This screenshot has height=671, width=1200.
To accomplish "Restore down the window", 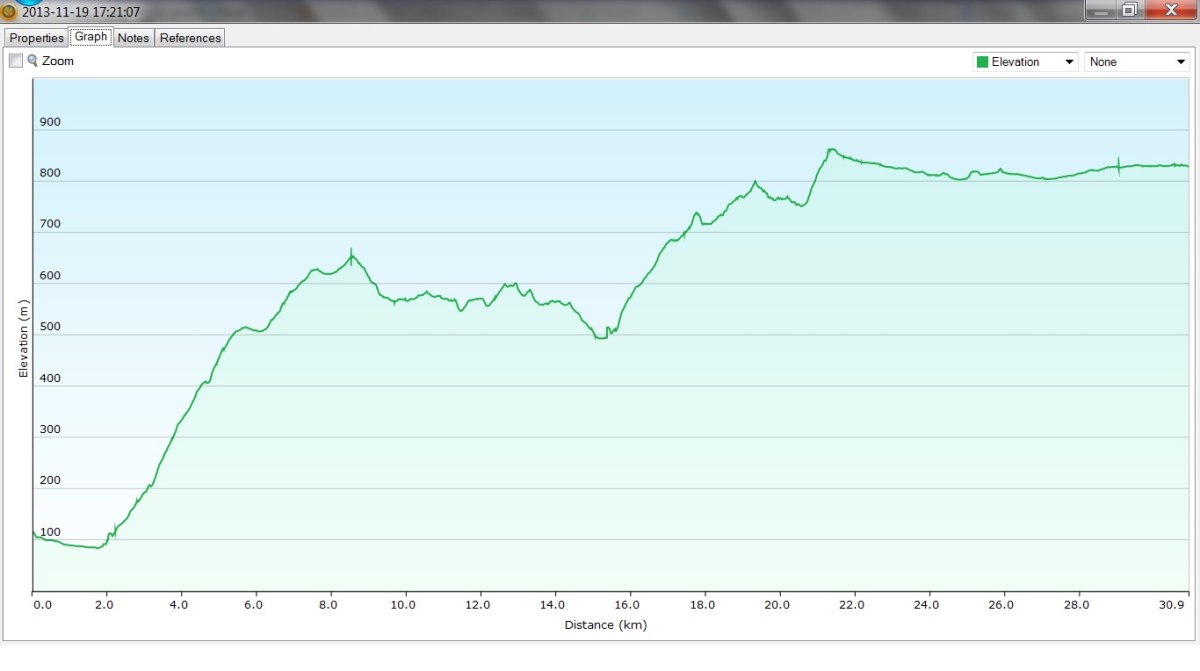I will pyautogui.click(x=1129, y=10).
